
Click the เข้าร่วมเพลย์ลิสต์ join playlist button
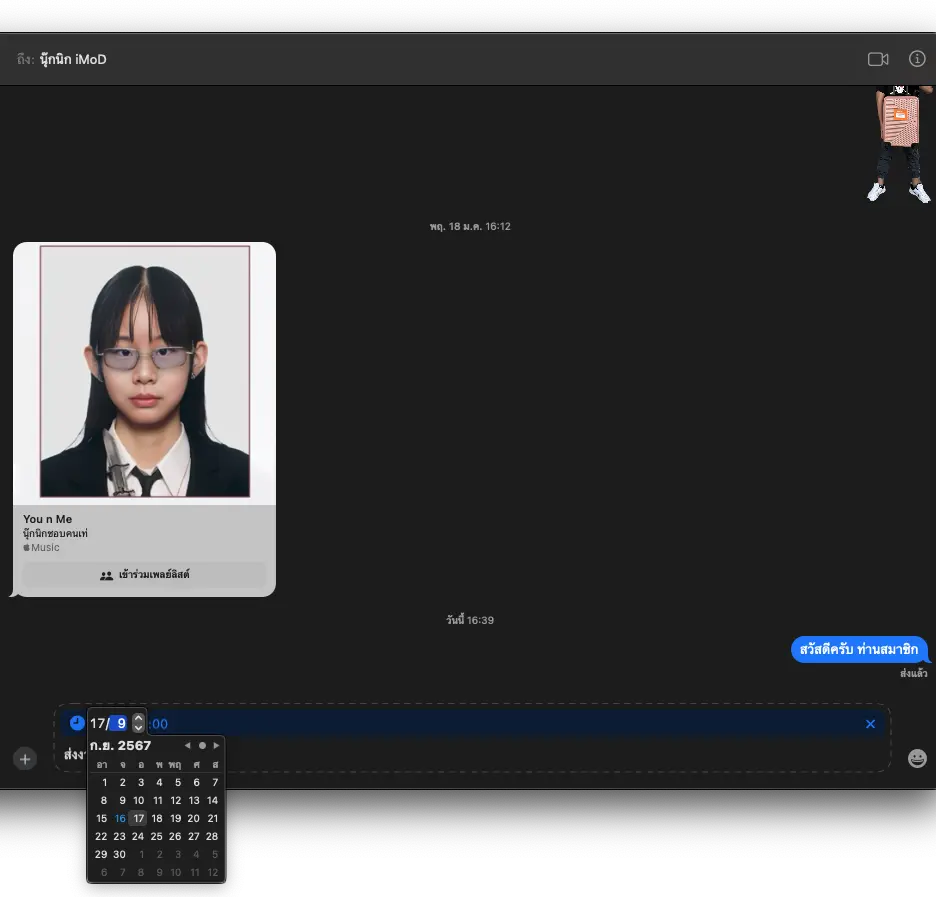tap(144, 575)
